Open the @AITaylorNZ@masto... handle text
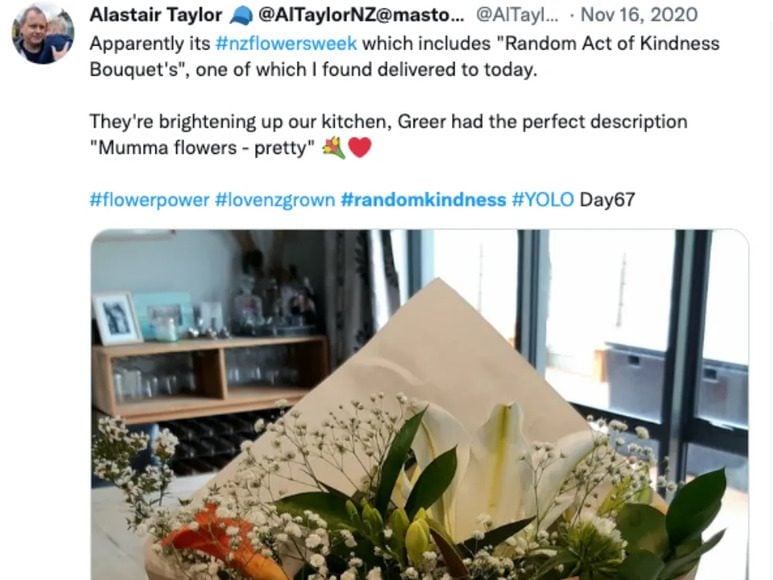Image resolution: width=773 pixels, height=580 pixels. coord(361,15)
